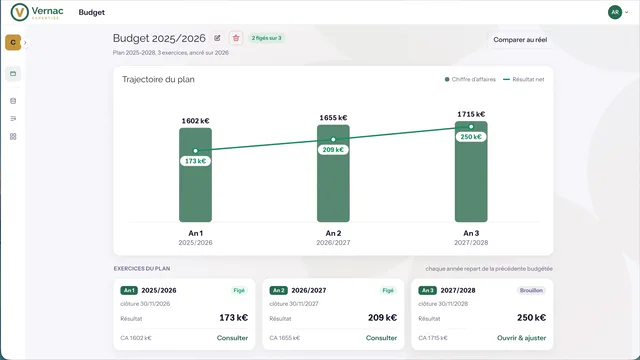Screen dimensions: 640x360
Task: Click the Trajectoire du plan heading
Action: 158,80
